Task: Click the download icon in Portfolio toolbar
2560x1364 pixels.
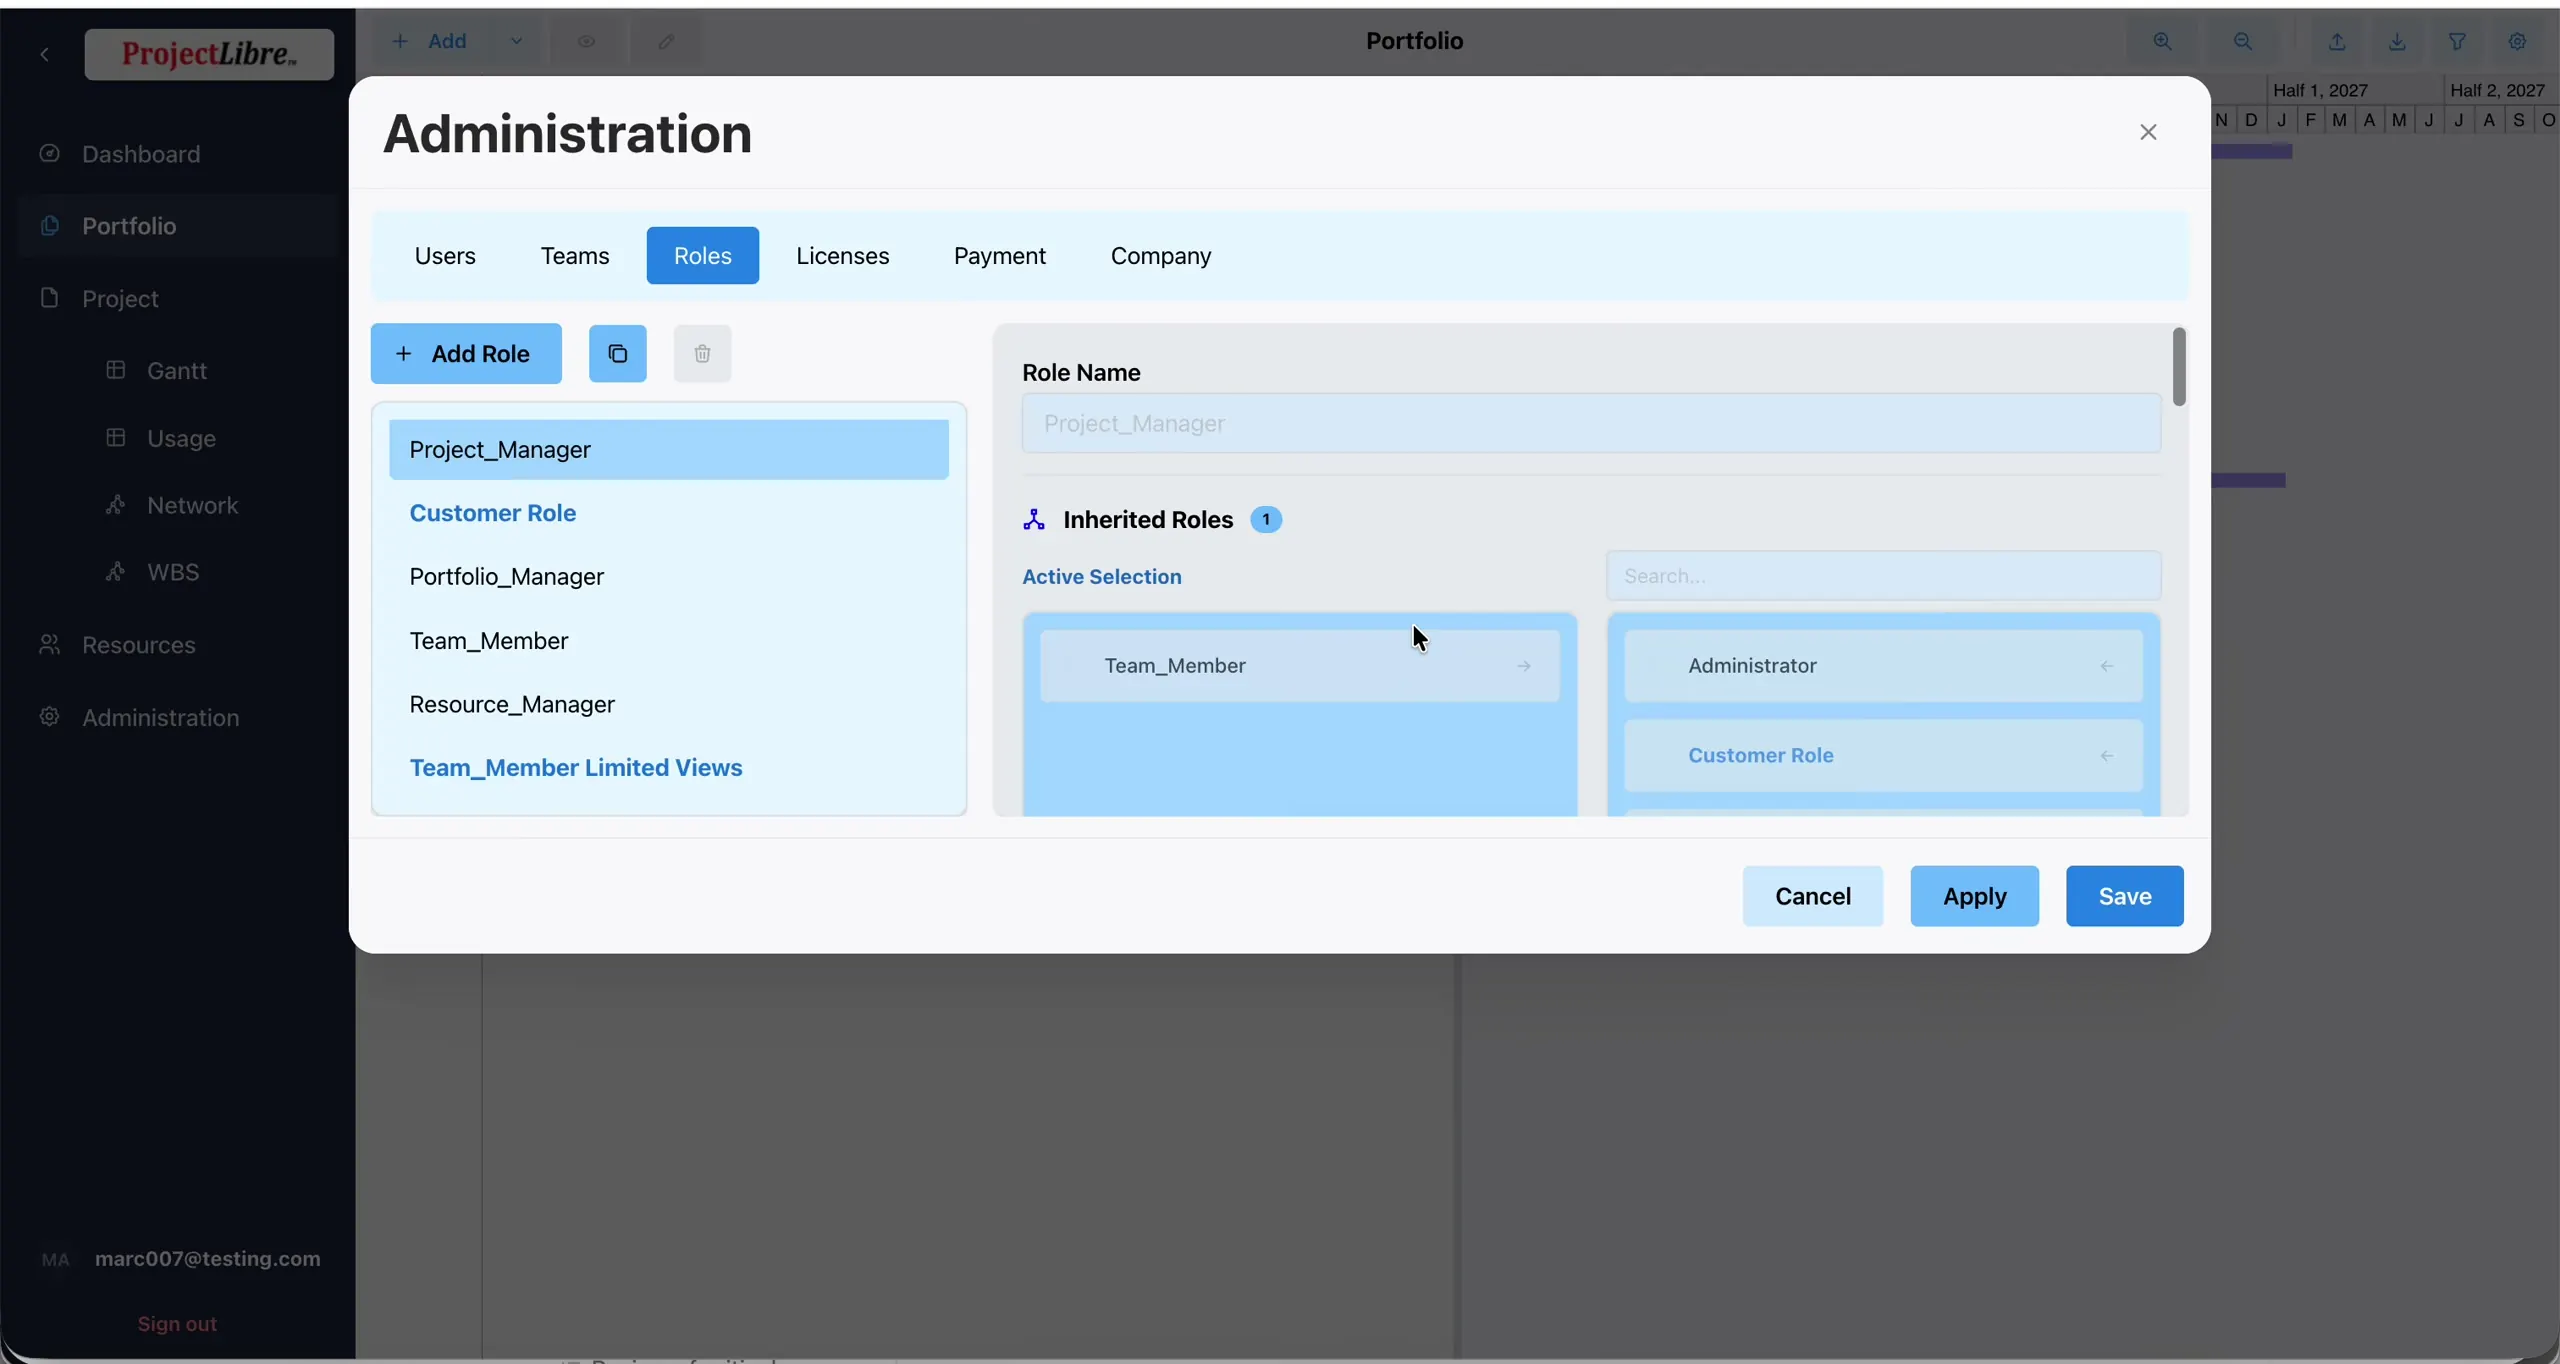Action: (x=2397, y=41)
